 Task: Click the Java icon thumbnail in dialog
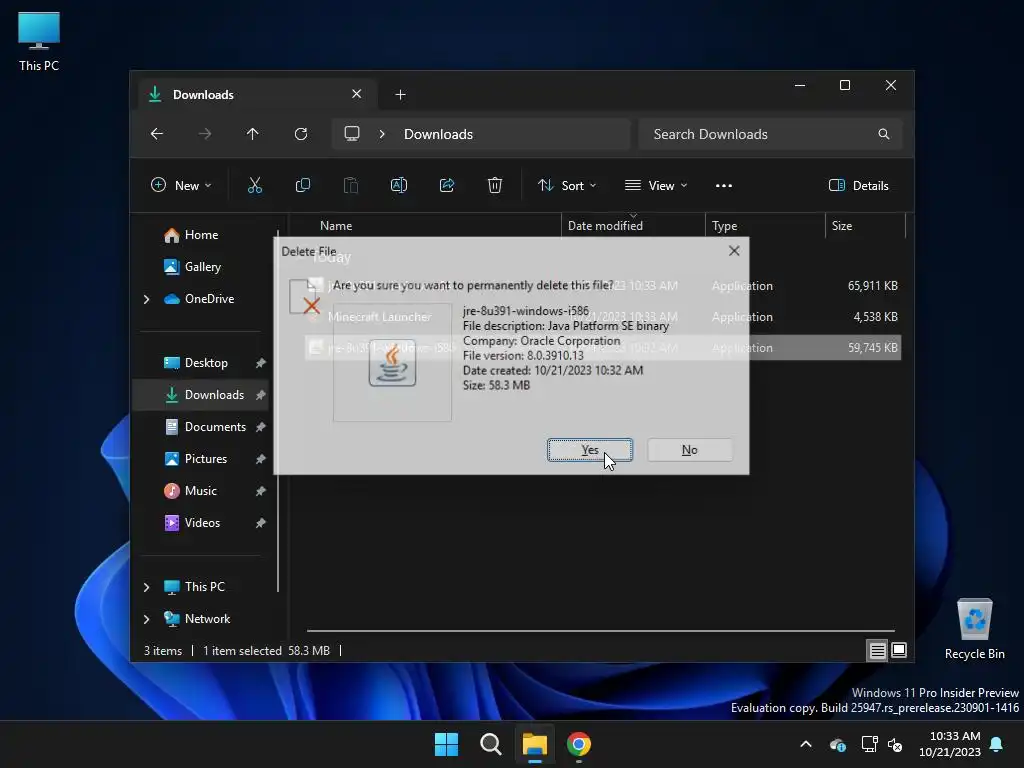[x=392, y=362]
